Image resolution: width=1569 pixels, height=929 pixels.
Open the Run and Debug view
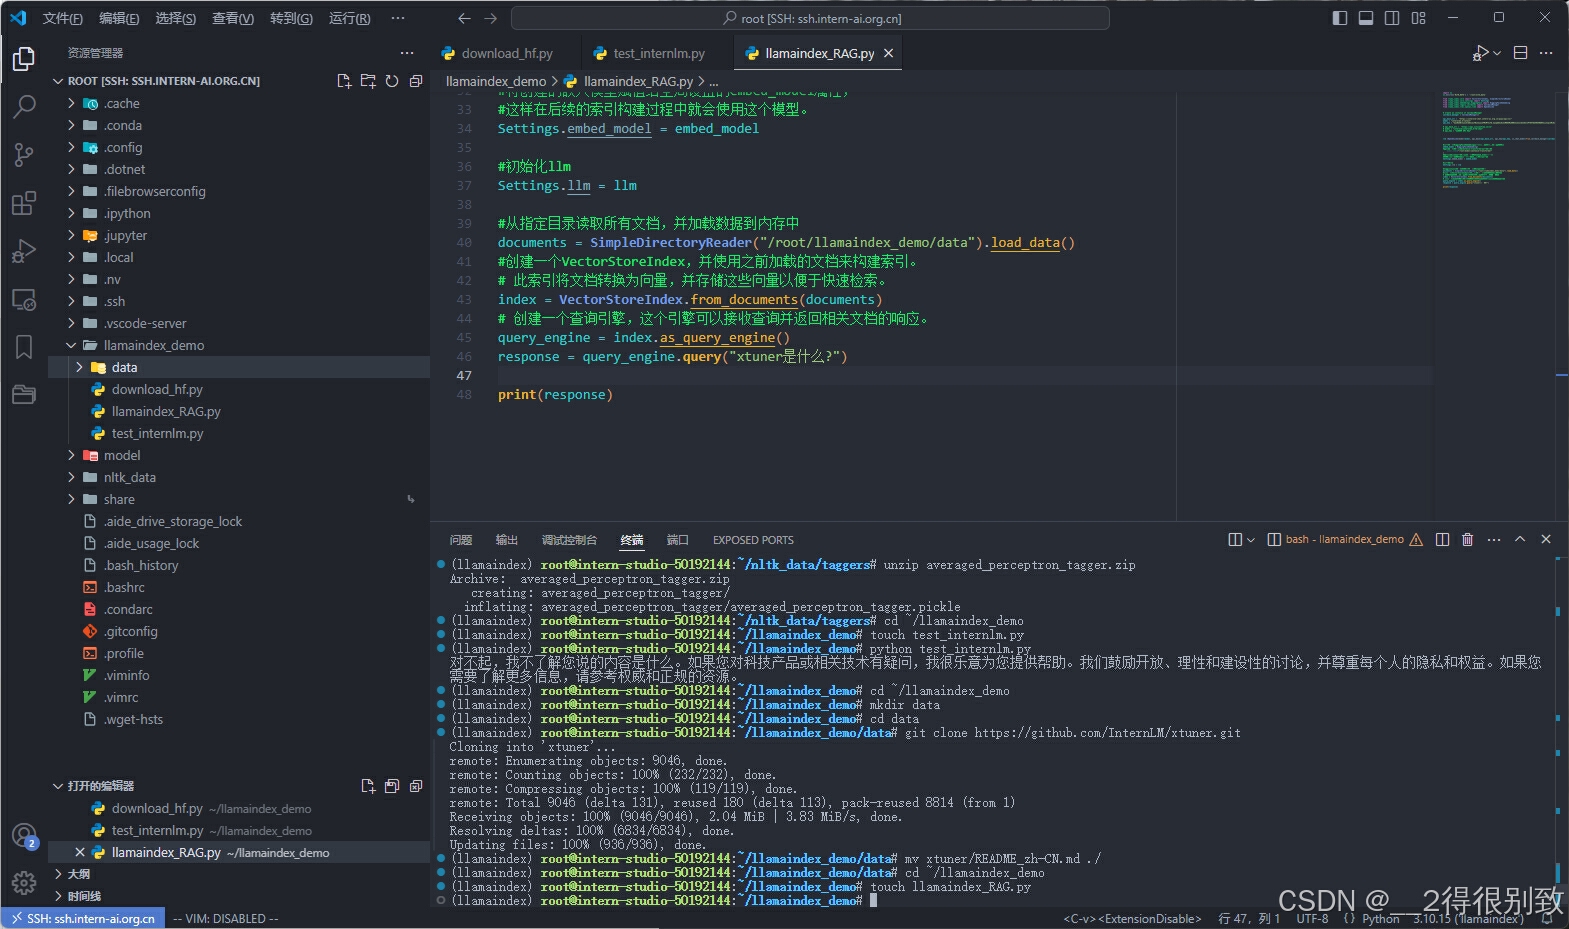point(23,251)
